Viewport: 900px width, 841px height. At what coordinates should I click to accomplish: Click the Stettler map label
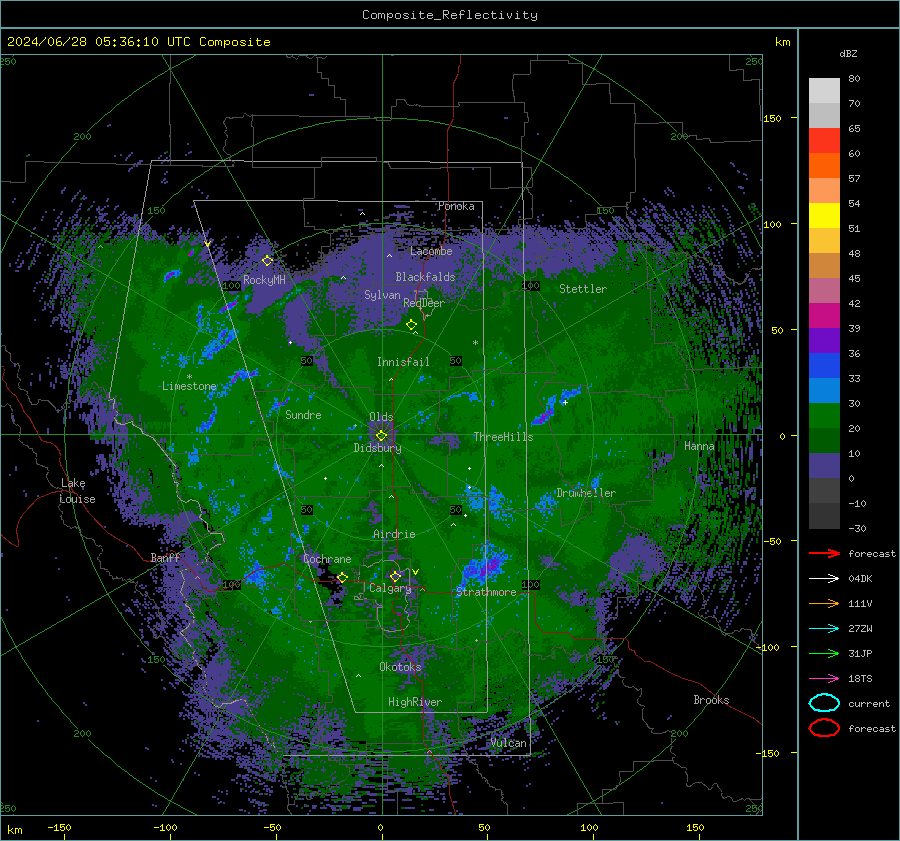pyautogui.click(x=583, y=289)
